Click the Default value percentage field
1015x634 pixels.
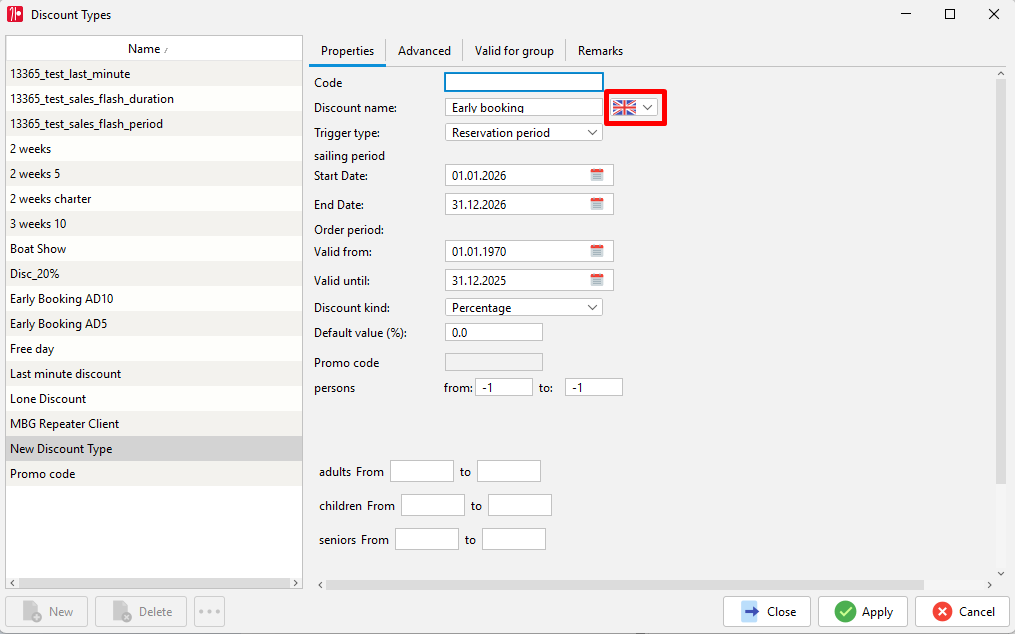pyautogui.click(x=493, y=332)
